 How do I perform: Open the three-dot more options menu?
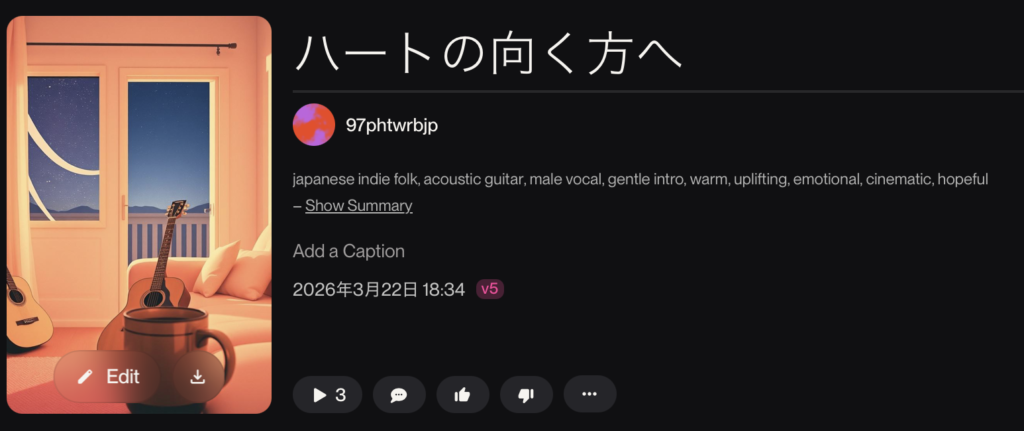tap(590, 394)
